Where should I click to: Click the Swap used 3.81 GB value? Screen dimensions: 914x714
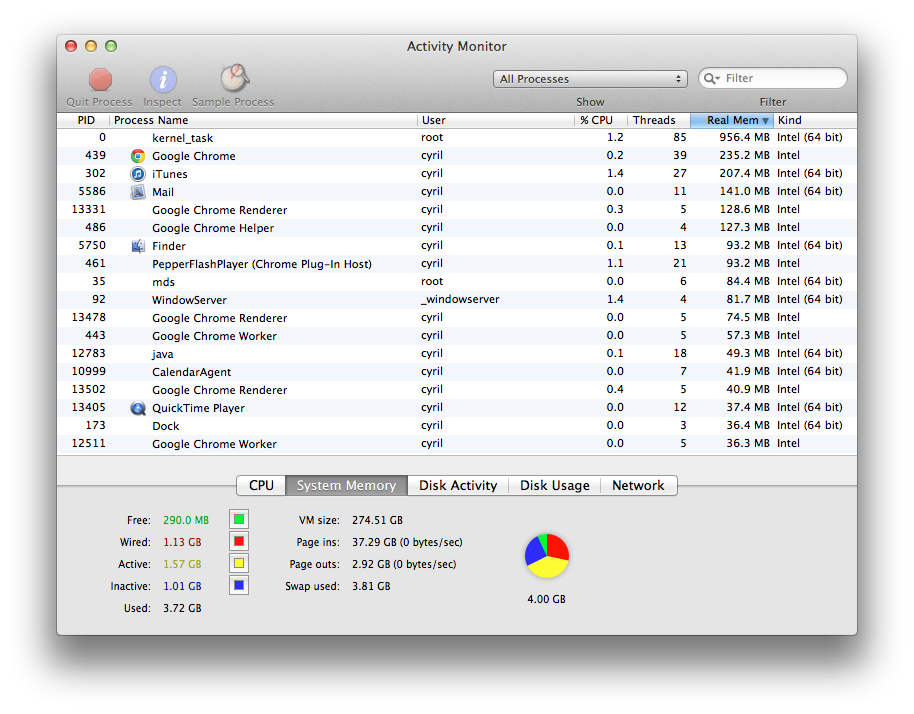click(x=371, y=586)
